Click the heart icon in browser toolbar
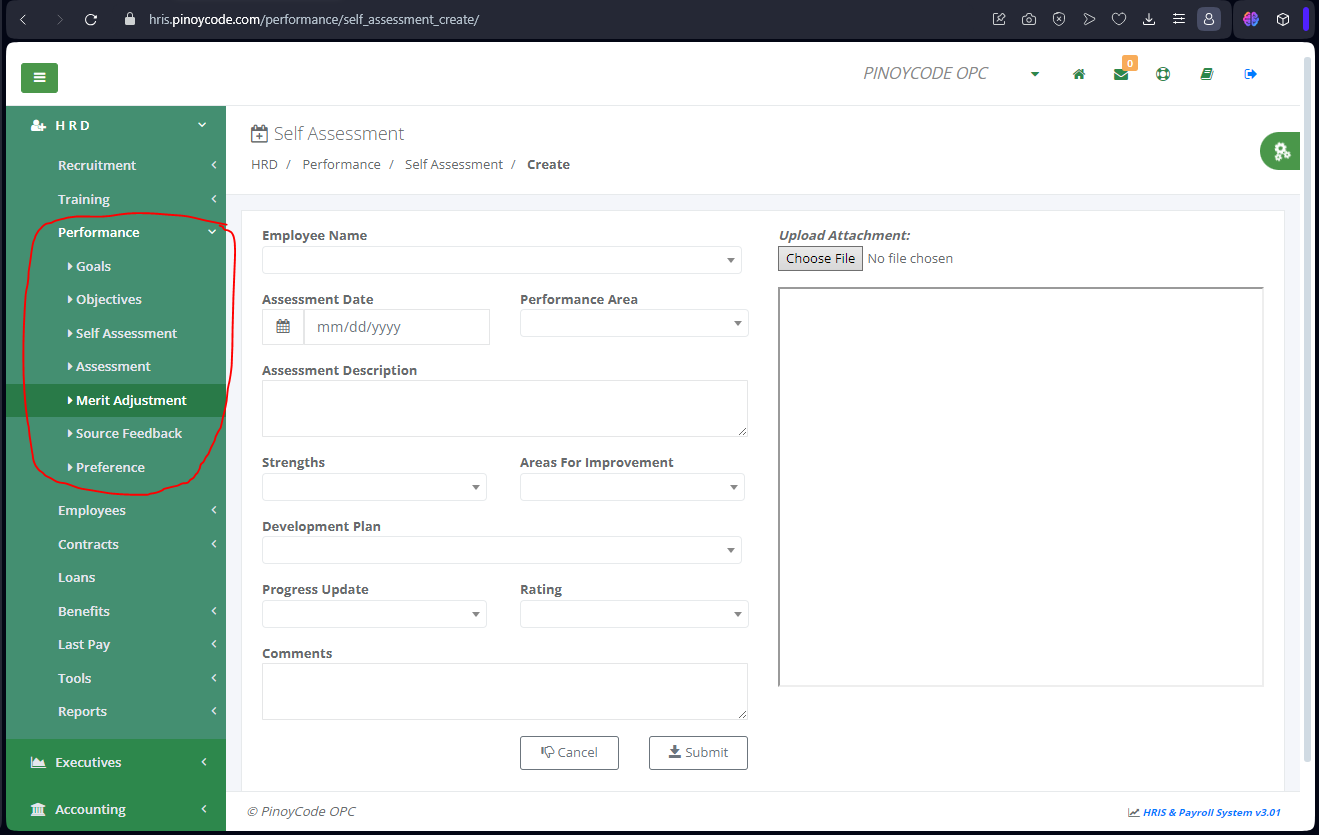Screen dimensions: 1319x835 point(1119,19)
